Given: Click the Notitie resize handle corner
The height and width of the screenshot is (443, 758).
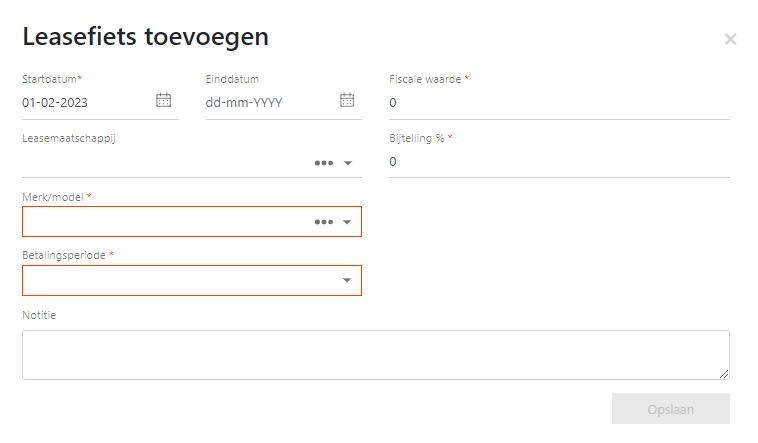Looking at the screenshot, I should pos(724,374).
